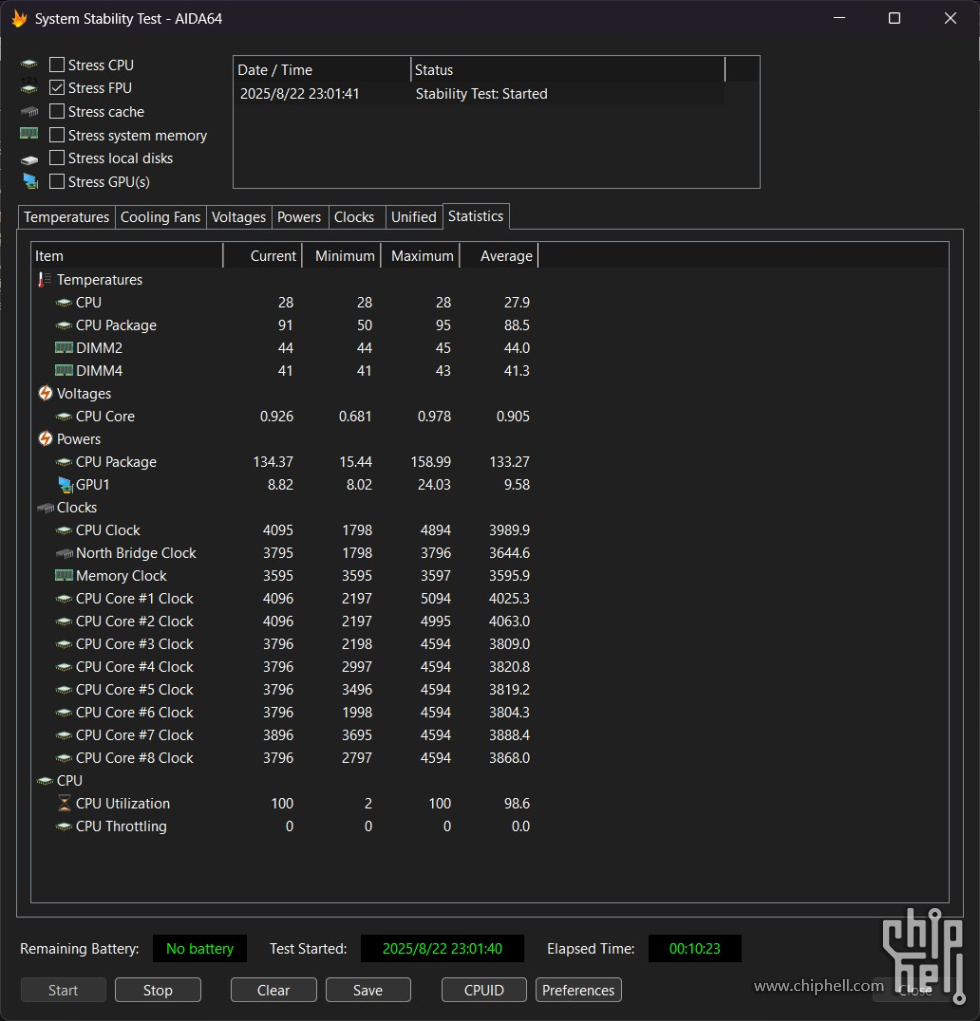
Task: Click the Elapsed Time value 00:10:23
Action: click(x=695, y=948)
